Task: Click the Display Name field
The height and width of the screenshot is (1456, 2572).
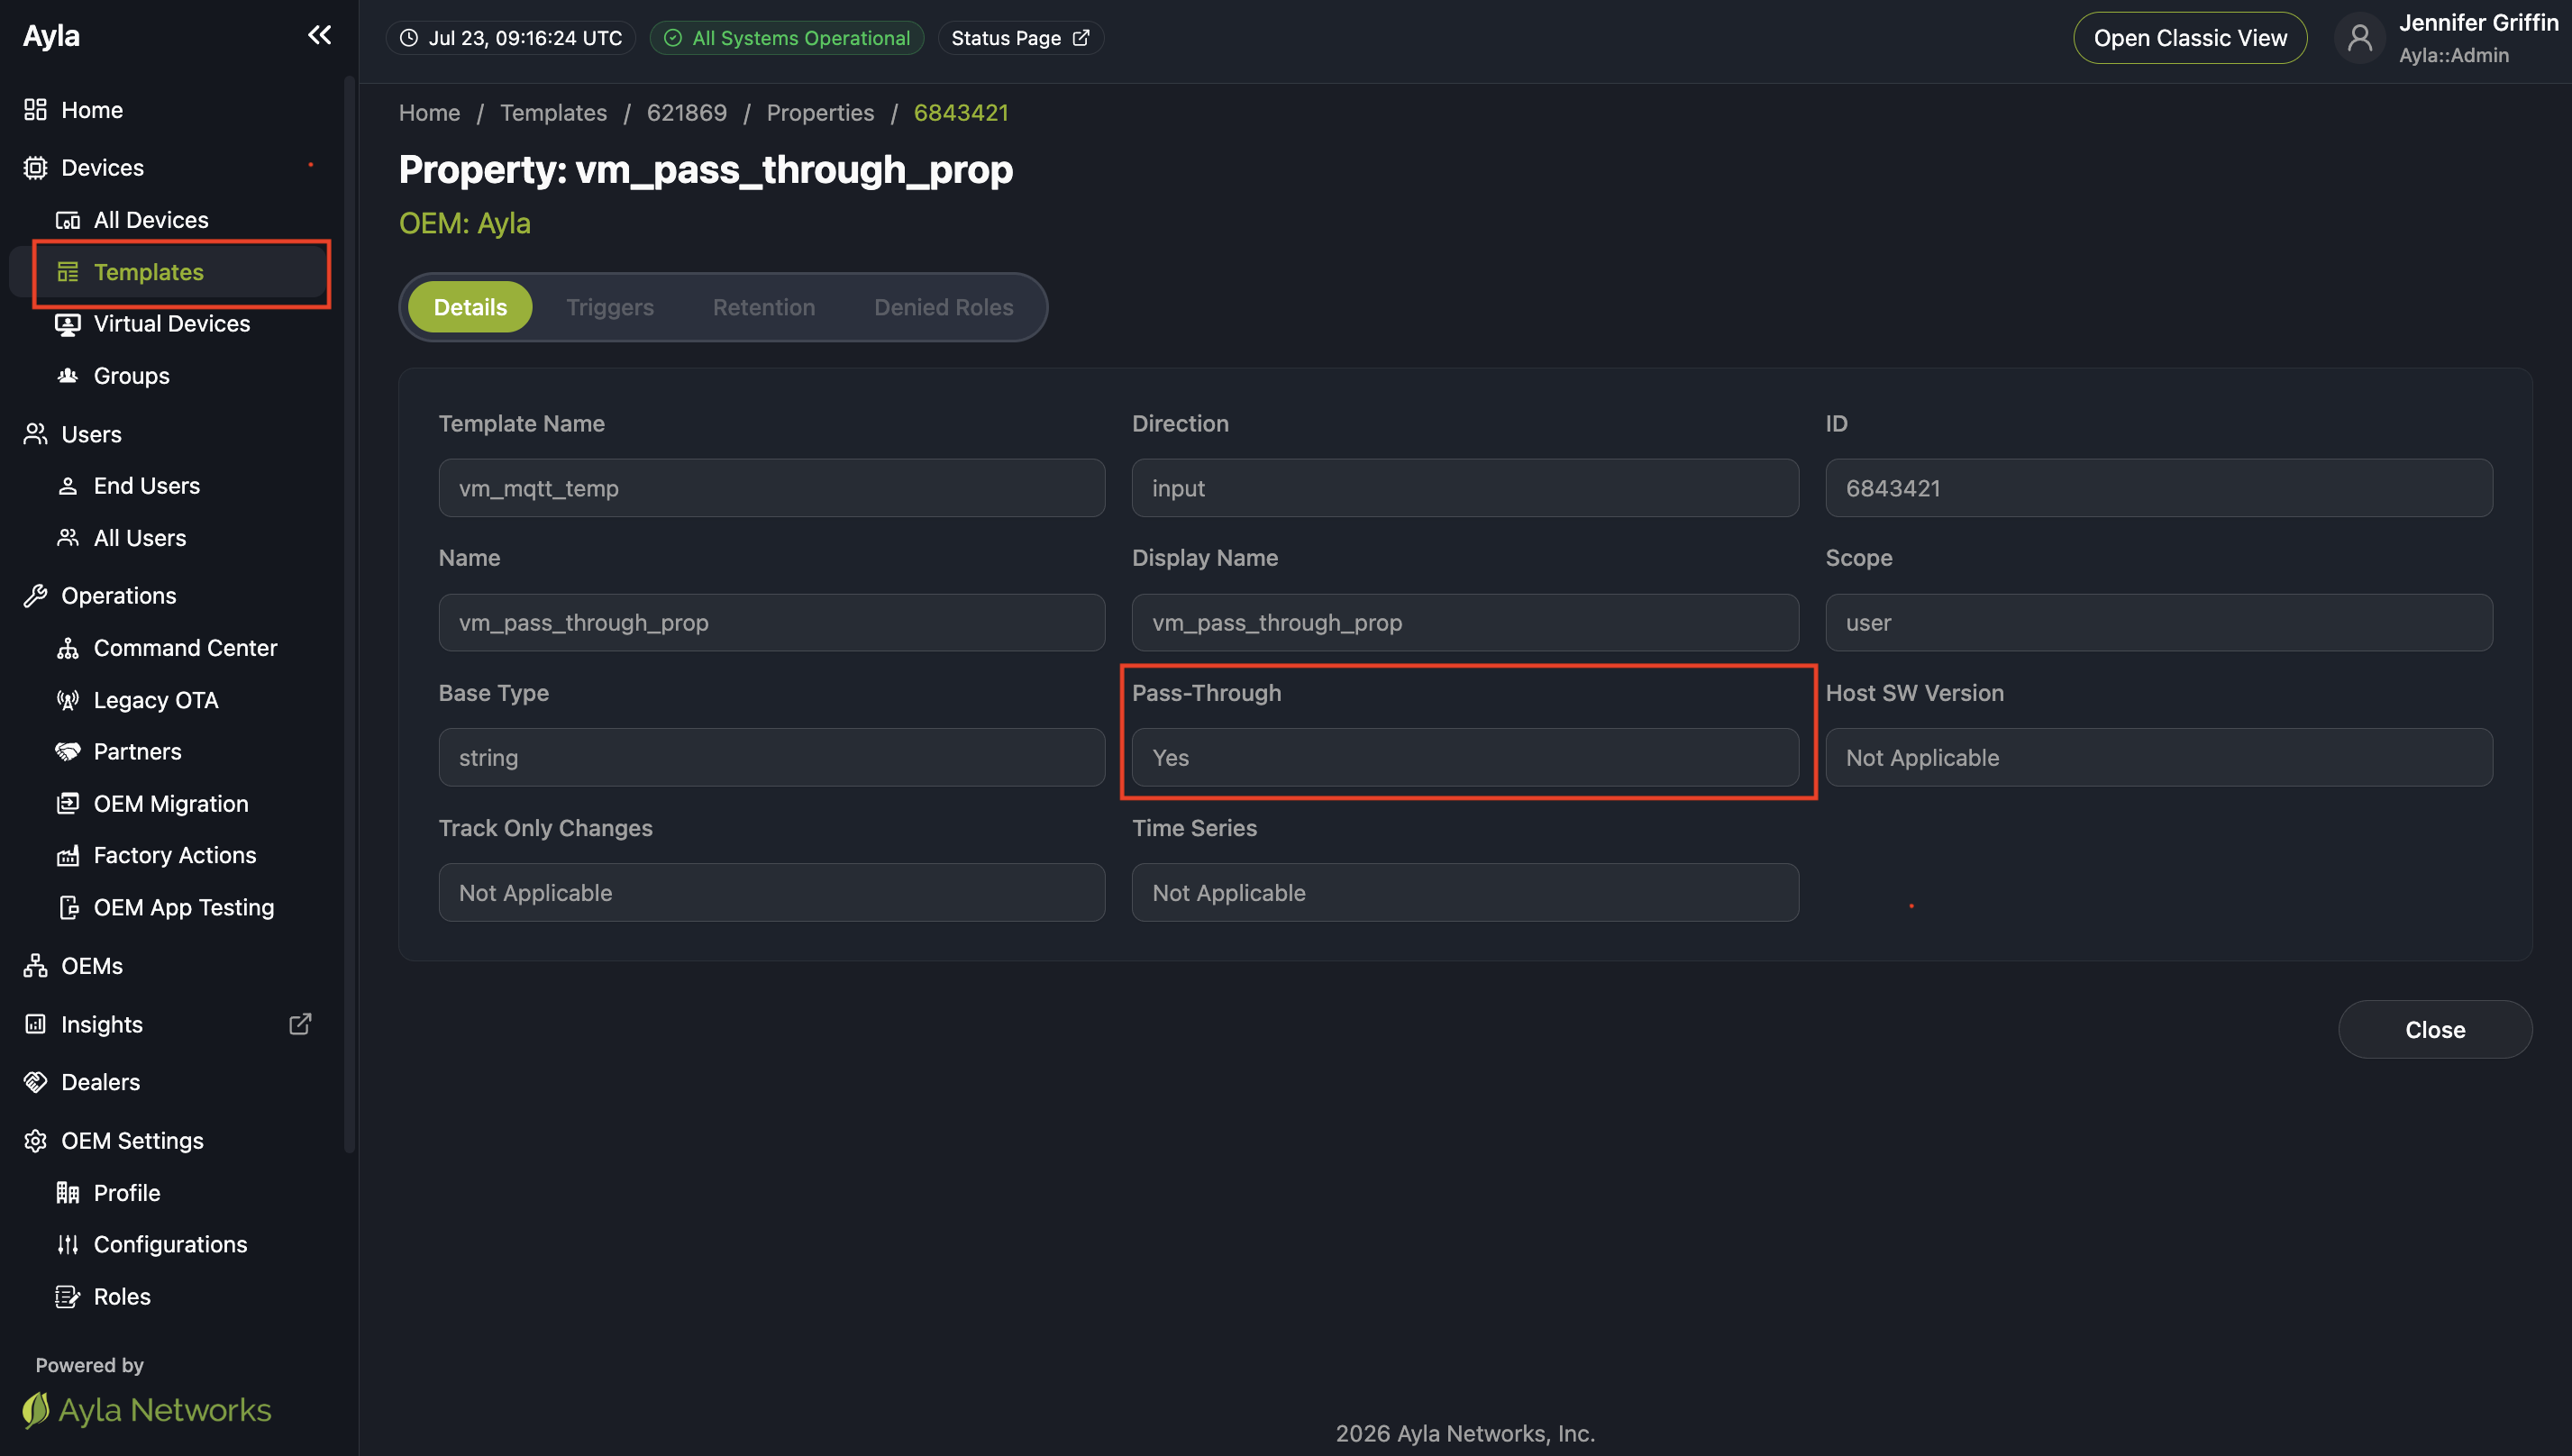Action: pyautogui.click(x=1465, y=623)
